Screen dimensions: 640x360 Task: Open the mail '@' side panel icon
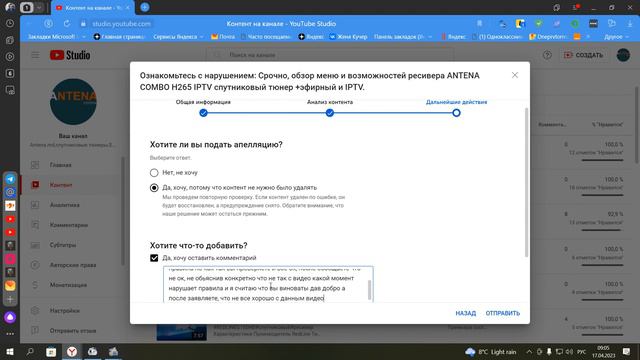tap(10, 192)
